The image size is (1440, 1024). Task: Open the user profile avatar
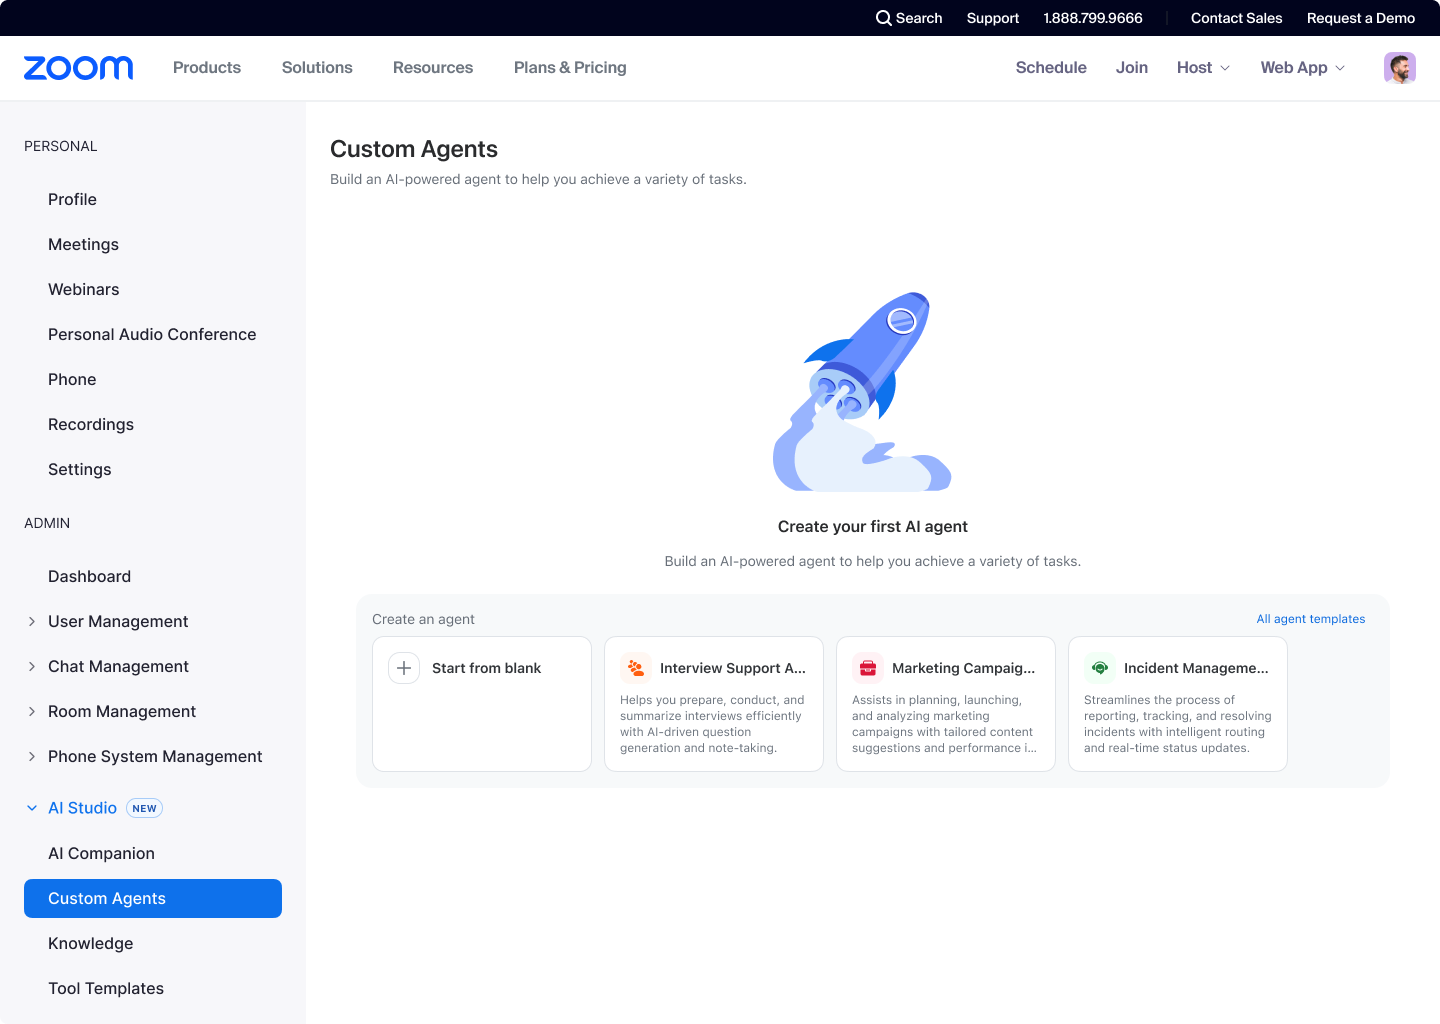[1400, 68]
